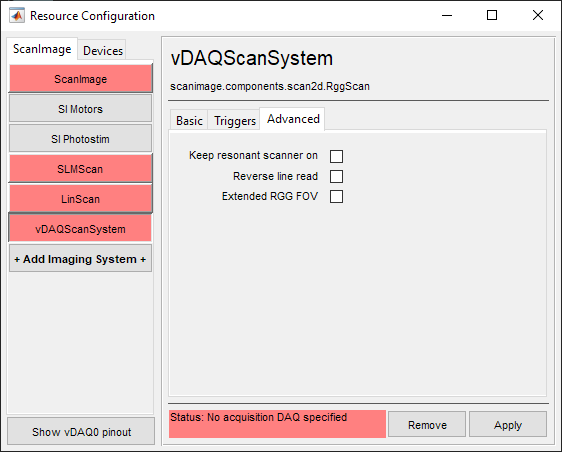The image size is (562, 452).
Task: Open SI Photostim configuration
Action: [81, 139]
